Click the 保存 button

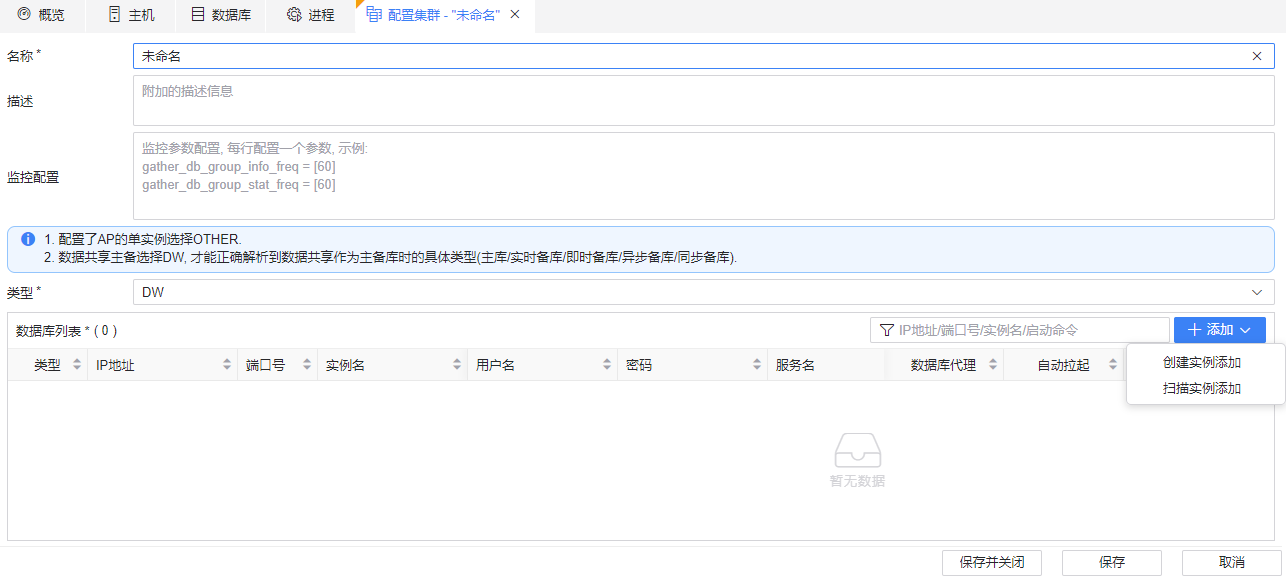tap(1112, 562)
